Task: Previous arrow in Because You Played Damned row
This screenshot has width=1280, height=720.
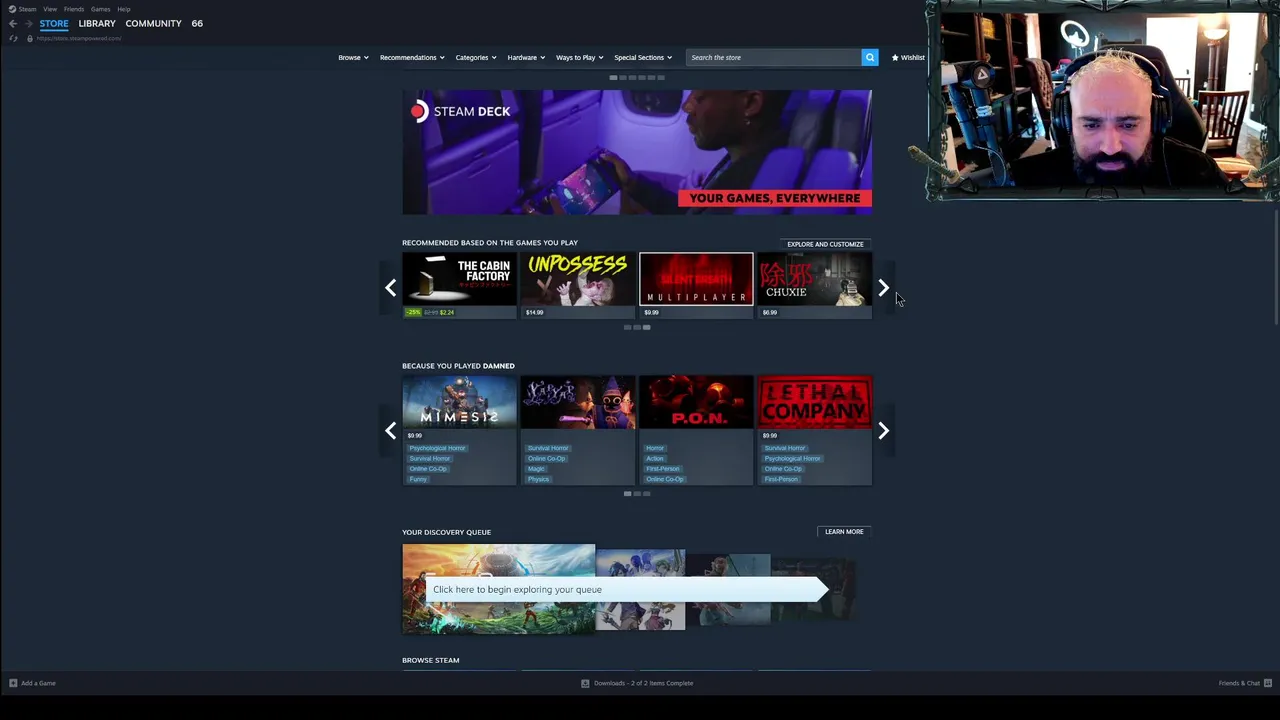Action: (390, 431)
